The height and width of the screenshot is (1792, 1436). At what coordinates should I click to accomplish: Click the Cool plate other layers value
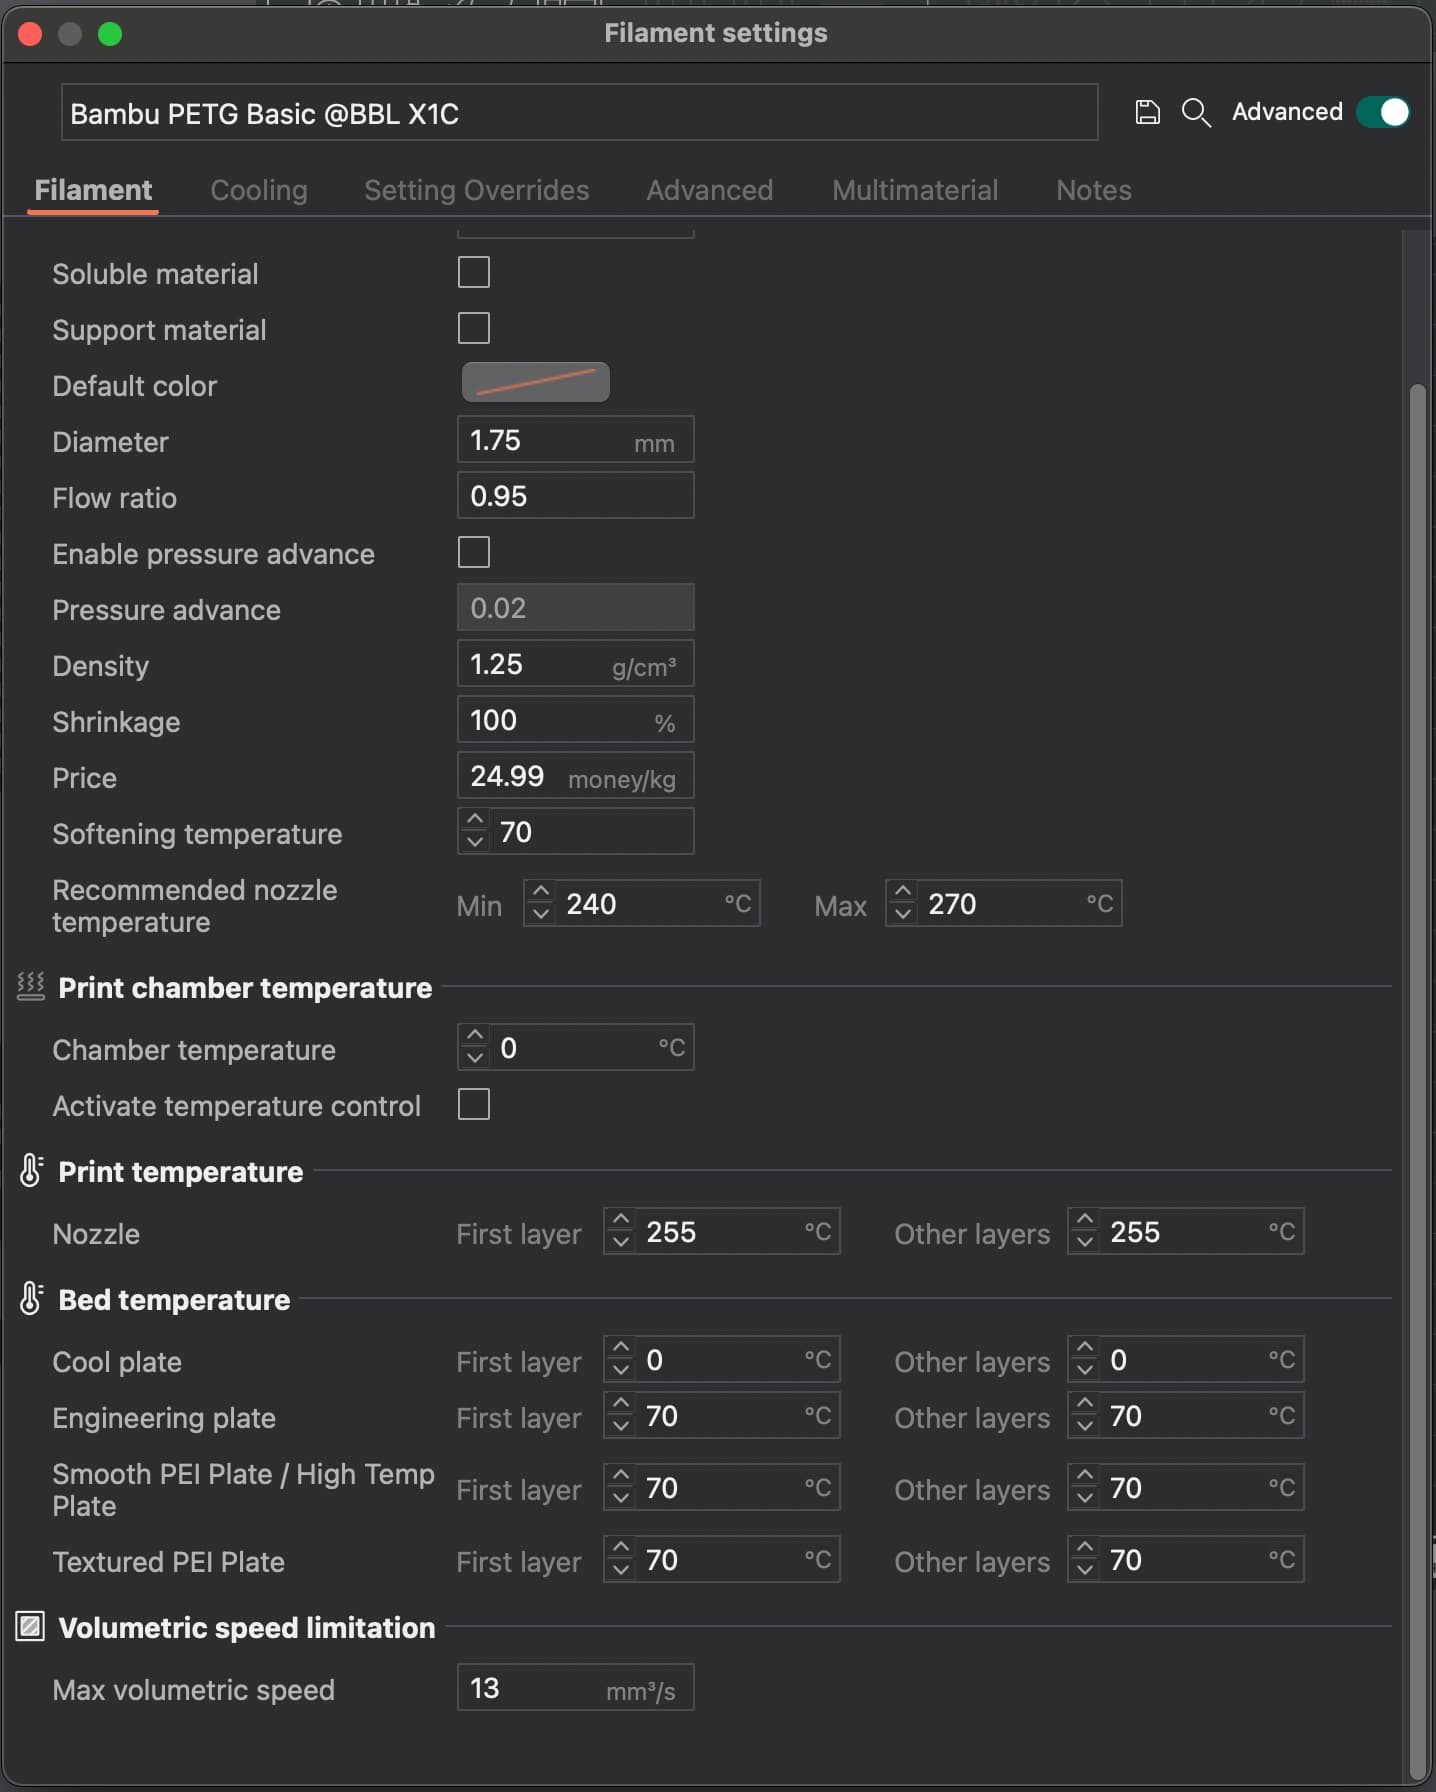pos(1186,1360)
